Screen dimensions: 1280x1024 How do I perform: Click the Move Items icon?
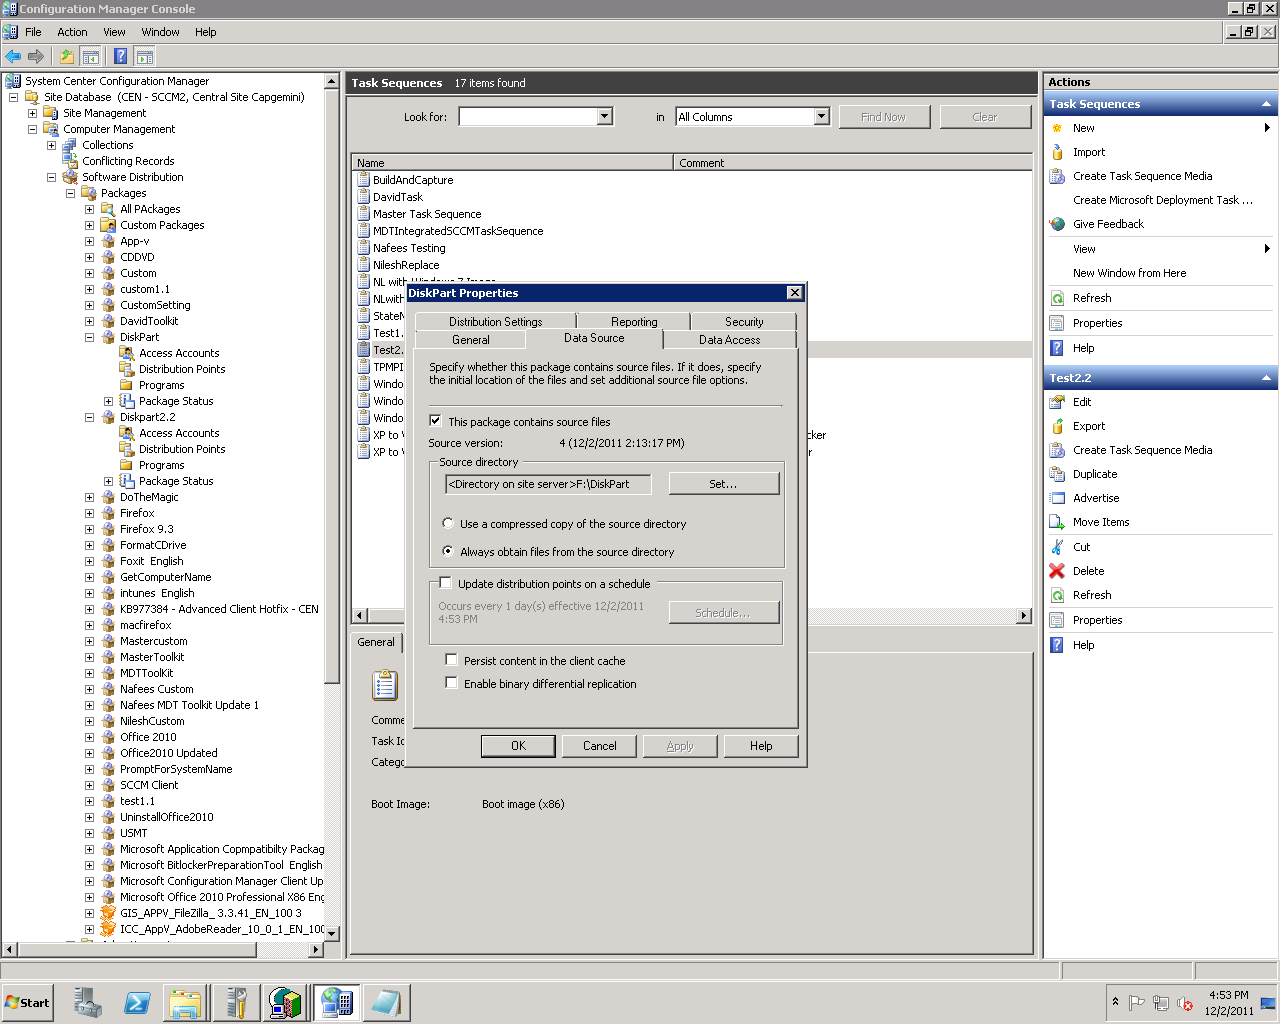click(1057, 522)
